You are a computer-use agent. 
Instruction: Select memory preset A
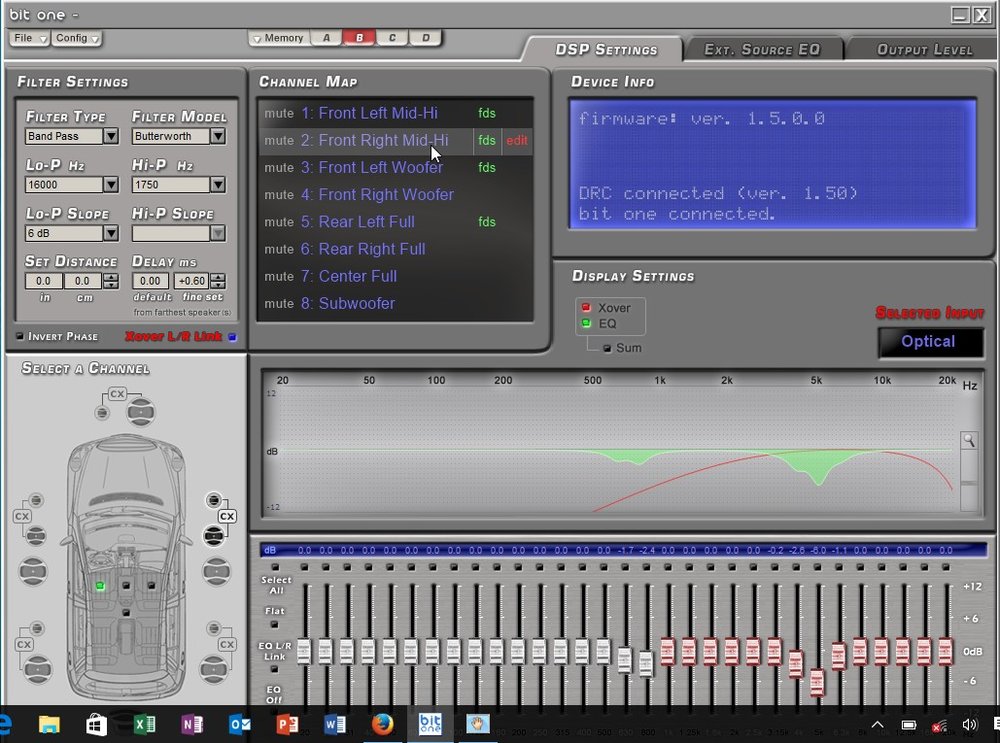click(326, 38)
